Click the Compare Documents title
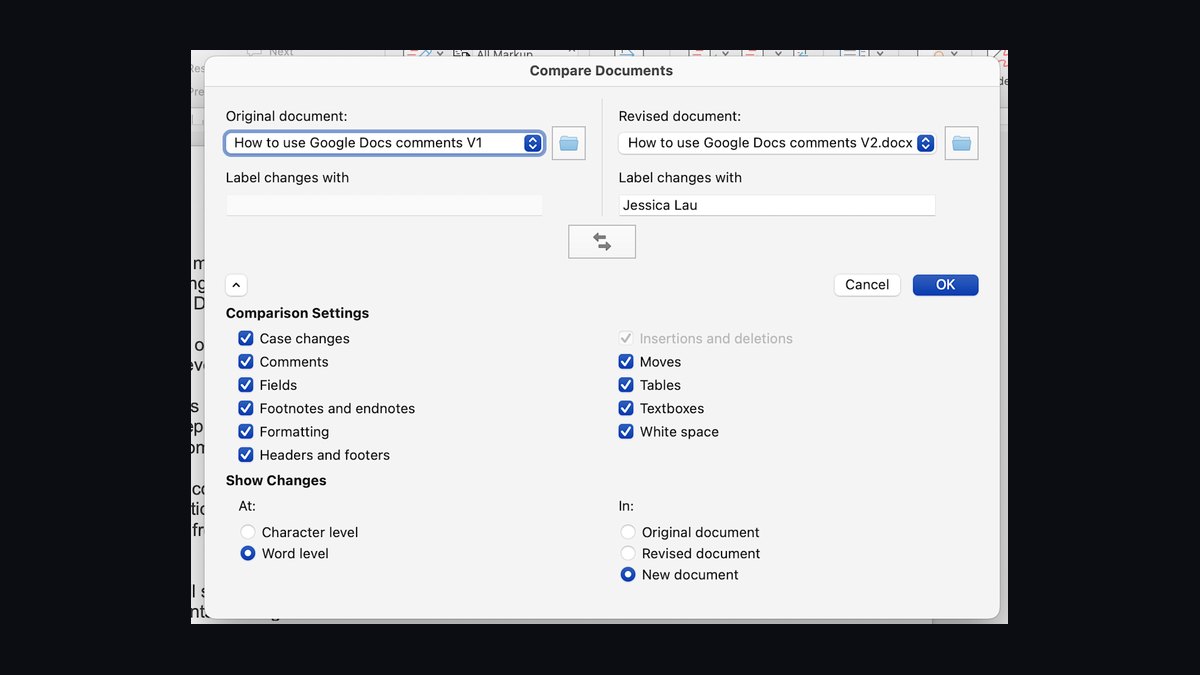Image resolution: width=1200 pixels, height=675 pixels. pos(601,71)
